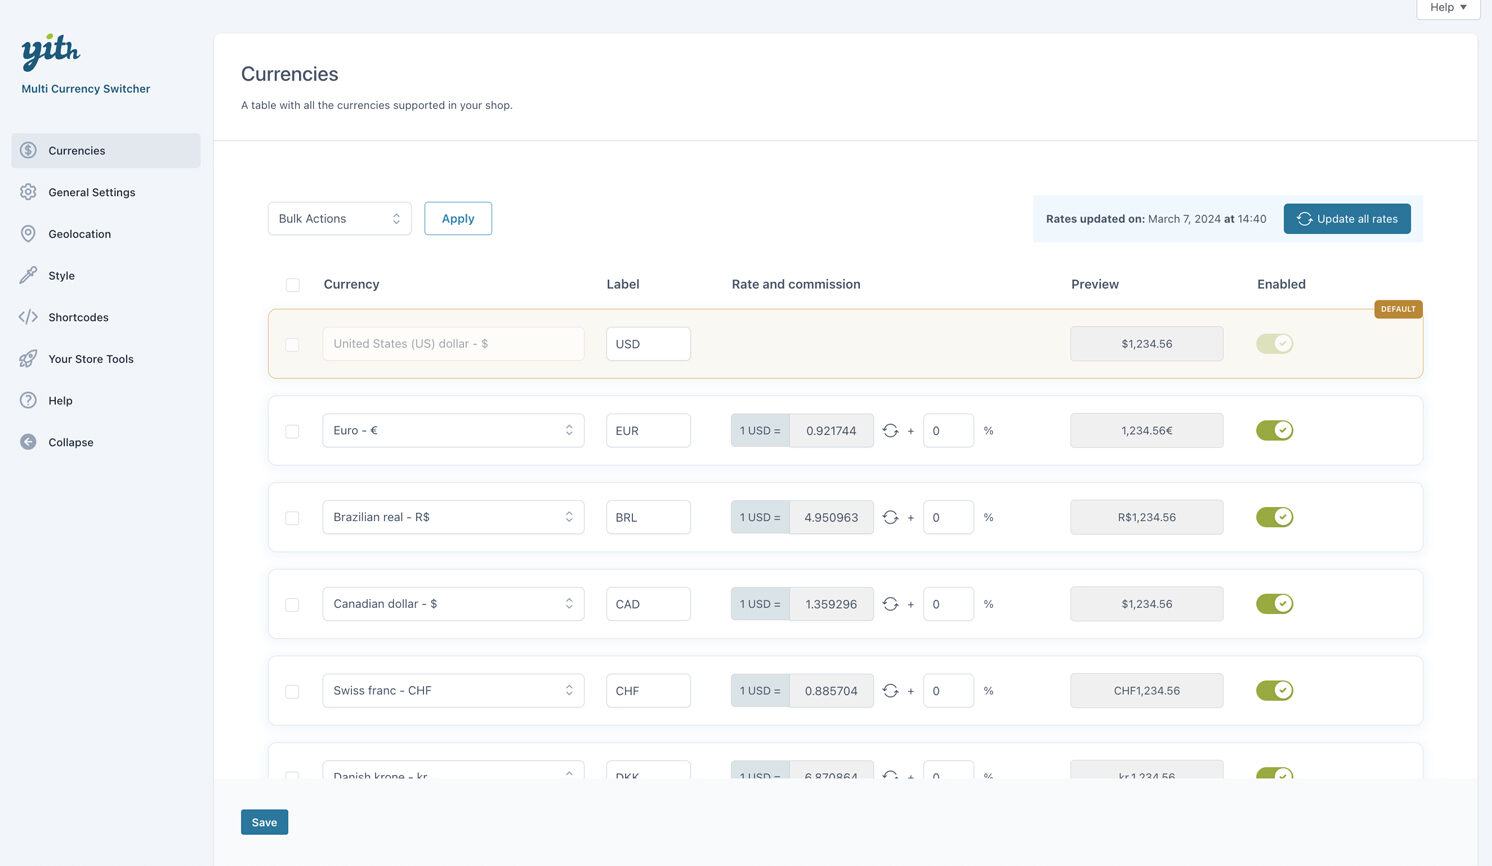Screen dimensions: 1492x866
Task: Click the YITH logo icon
Action: [50, 52]
